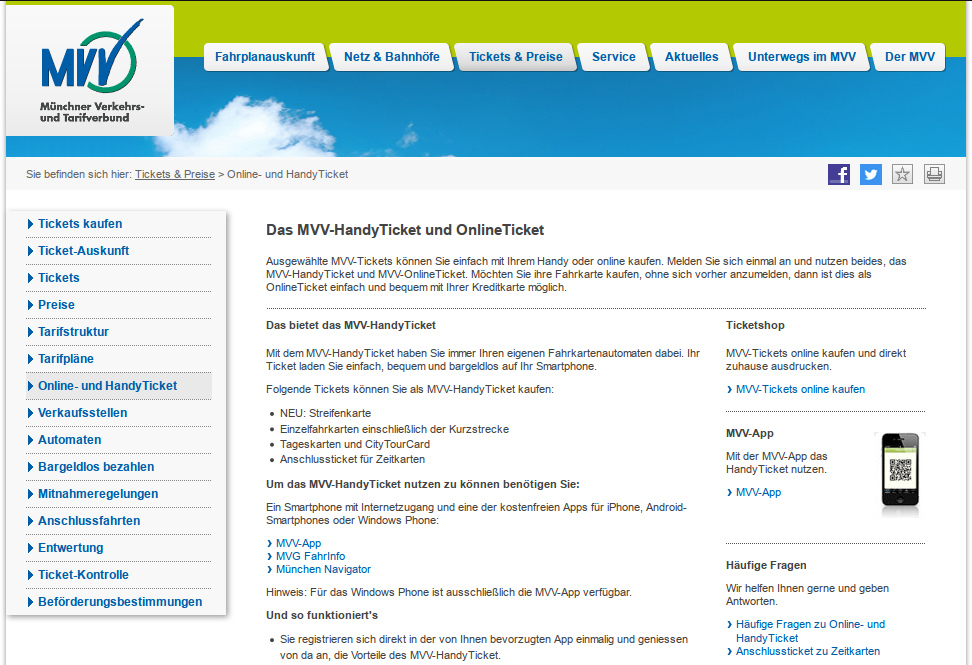The height and width of the screenshot is (665, 972).
Task: Click 'Tageskarten und CityTourCard' list item
Action: (355, 444)
